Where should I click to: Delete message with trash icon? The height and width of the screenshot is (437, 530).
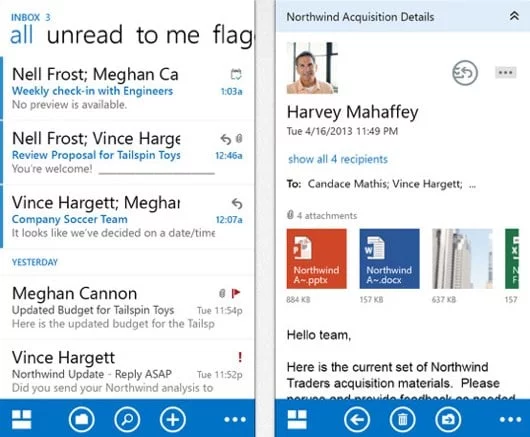(402, 419)
